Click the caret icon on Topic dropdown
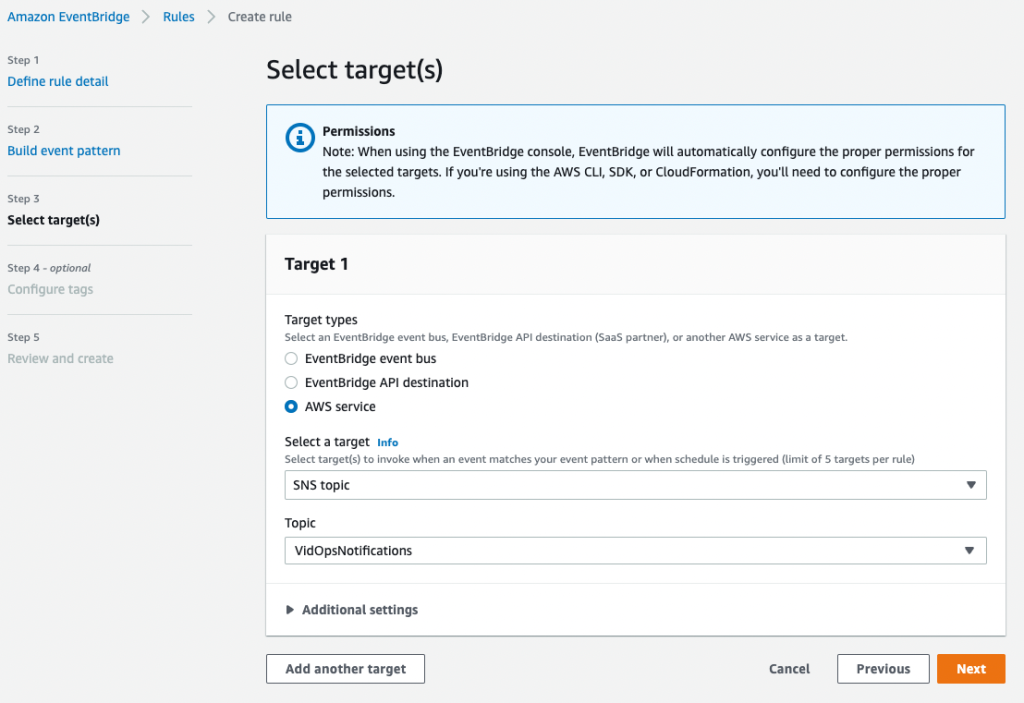This screenshot has height=703, width=1024. [x=969, y=550]
